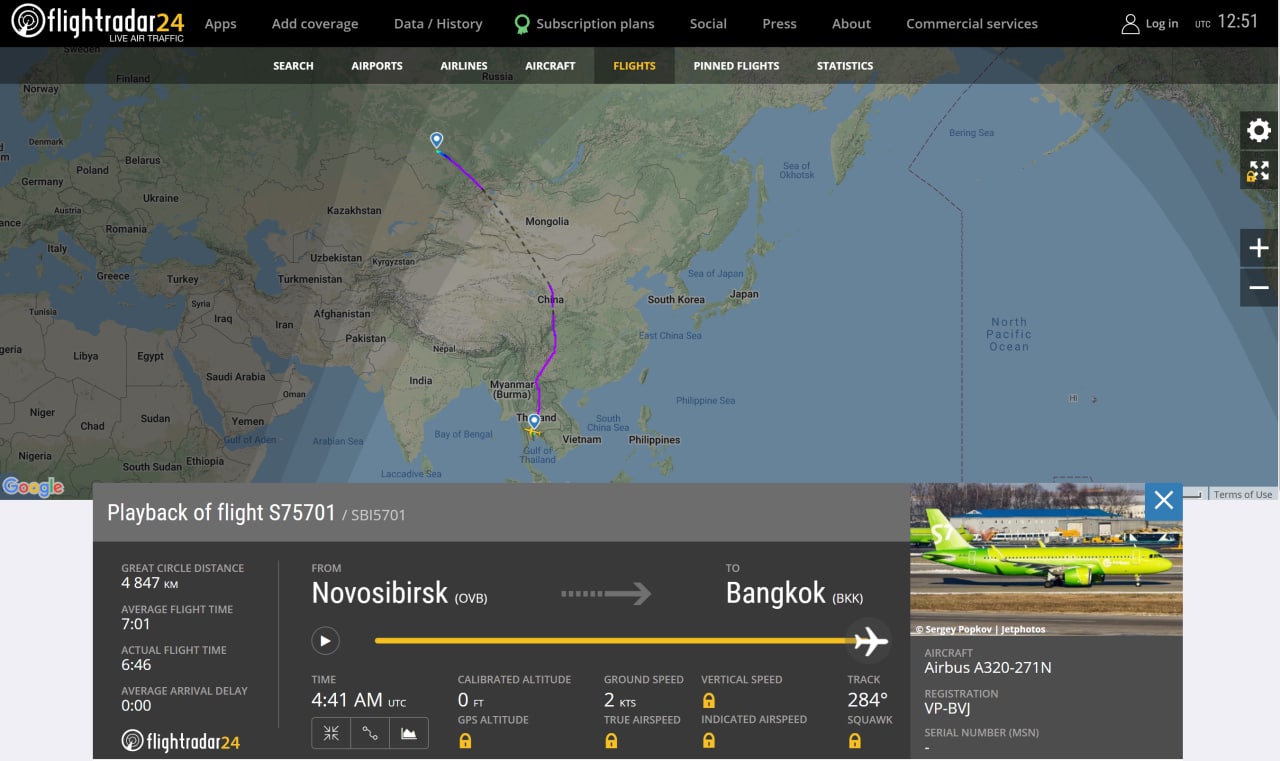Open the Press page

tap(779, 23)
